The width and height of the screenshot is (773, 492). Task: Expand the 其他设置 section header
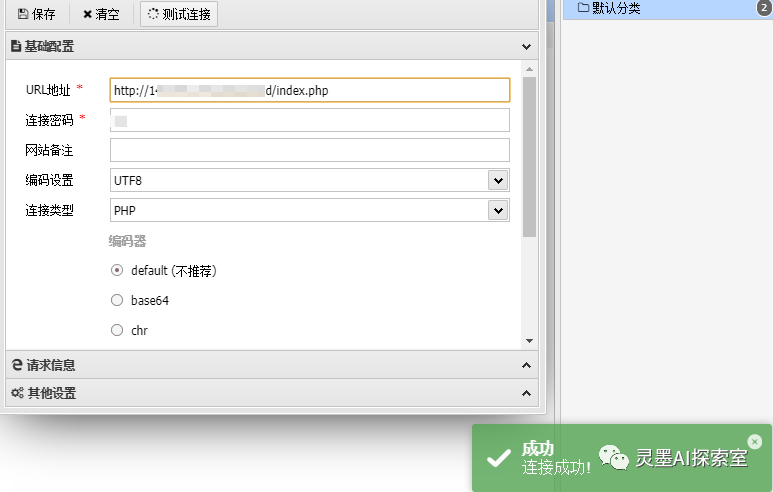point(270,393)
